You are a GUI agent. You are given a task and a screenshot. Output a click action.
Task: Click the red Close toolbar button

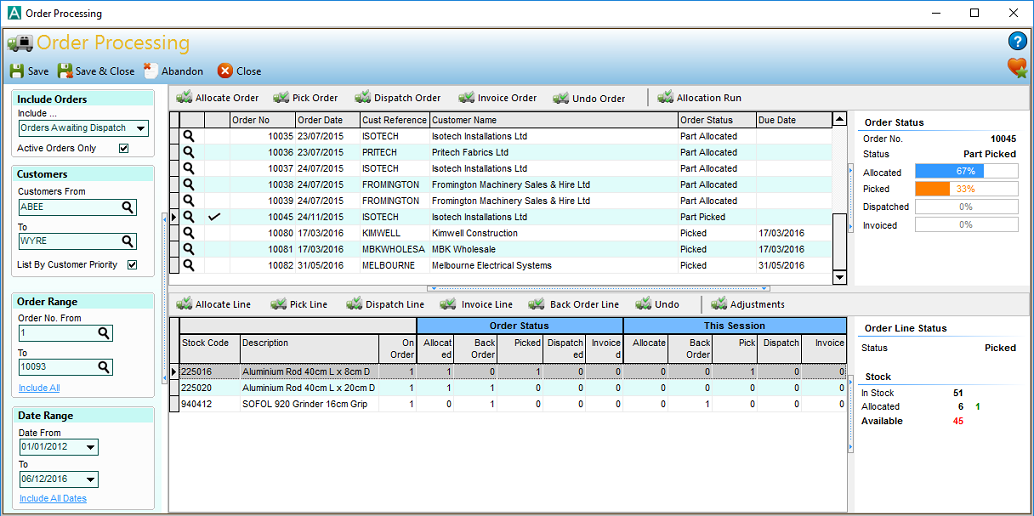coord(239,71)
